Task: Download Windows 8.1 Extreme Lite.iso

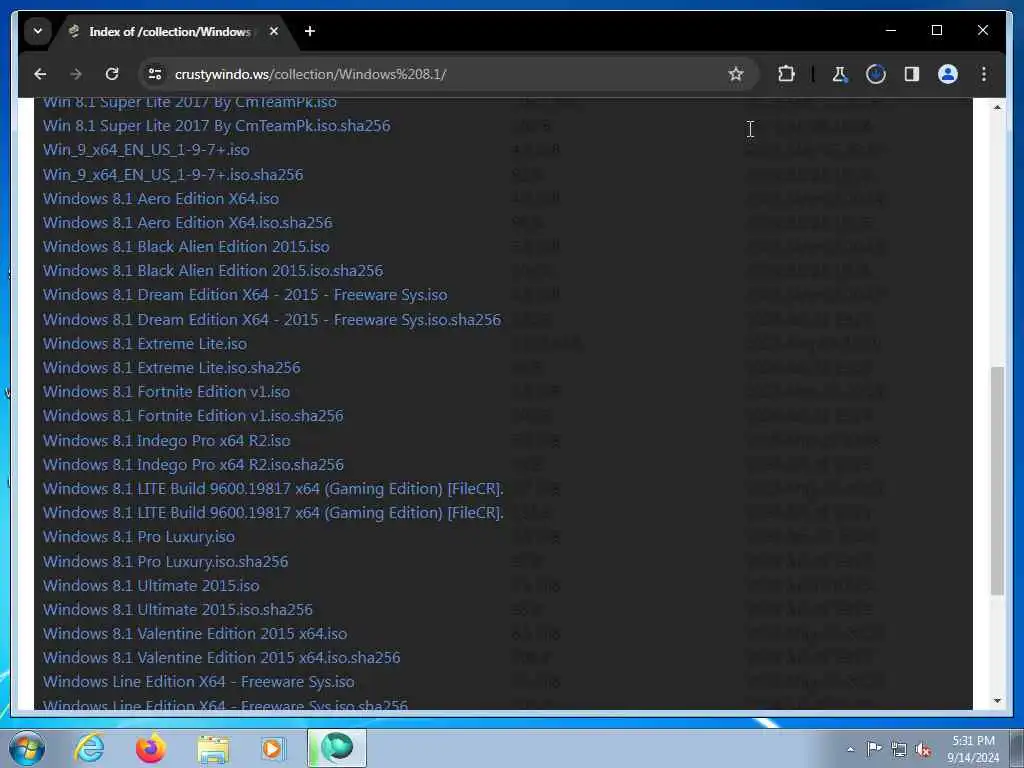Action: pos(145,344)
